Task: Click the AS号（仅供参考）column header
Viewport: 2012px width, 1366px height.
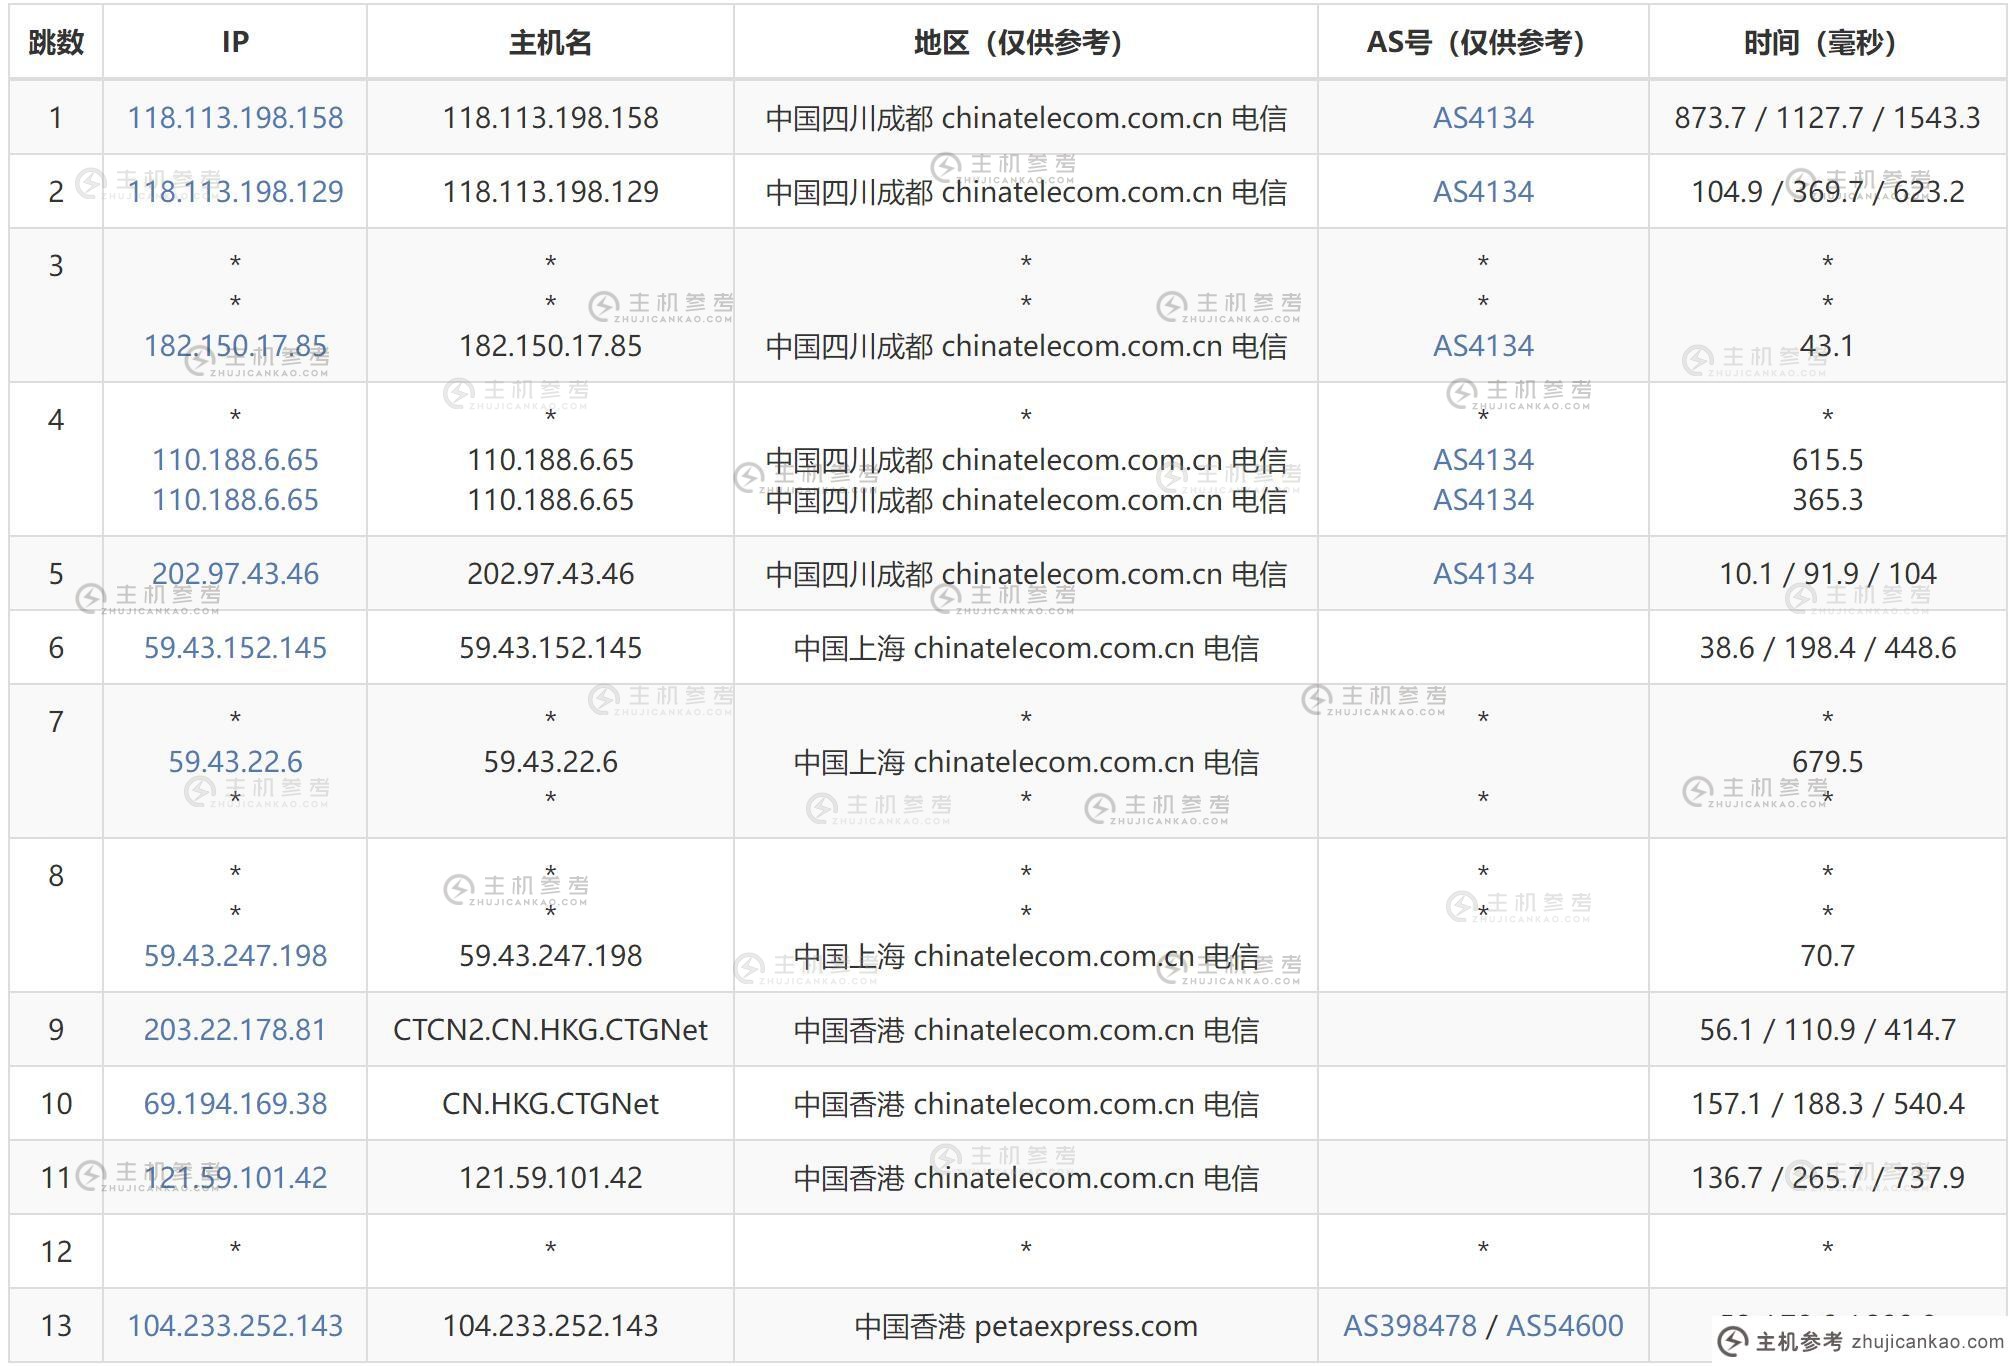Action: point(1483,42)
